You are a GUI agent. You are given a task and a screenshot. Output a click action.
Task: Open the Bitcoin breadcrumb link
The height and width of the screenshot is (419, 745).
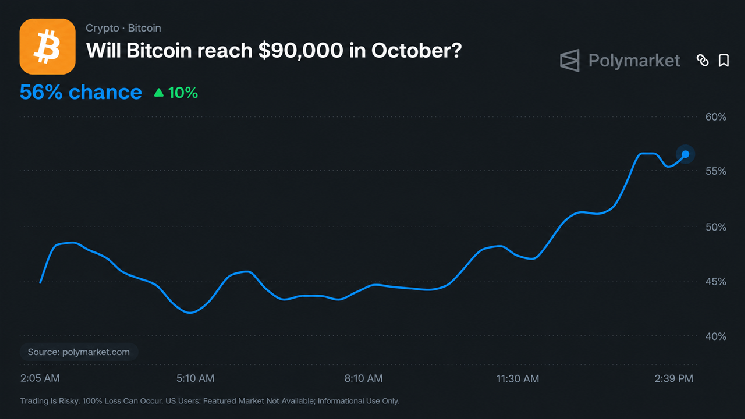coord(144,28)
